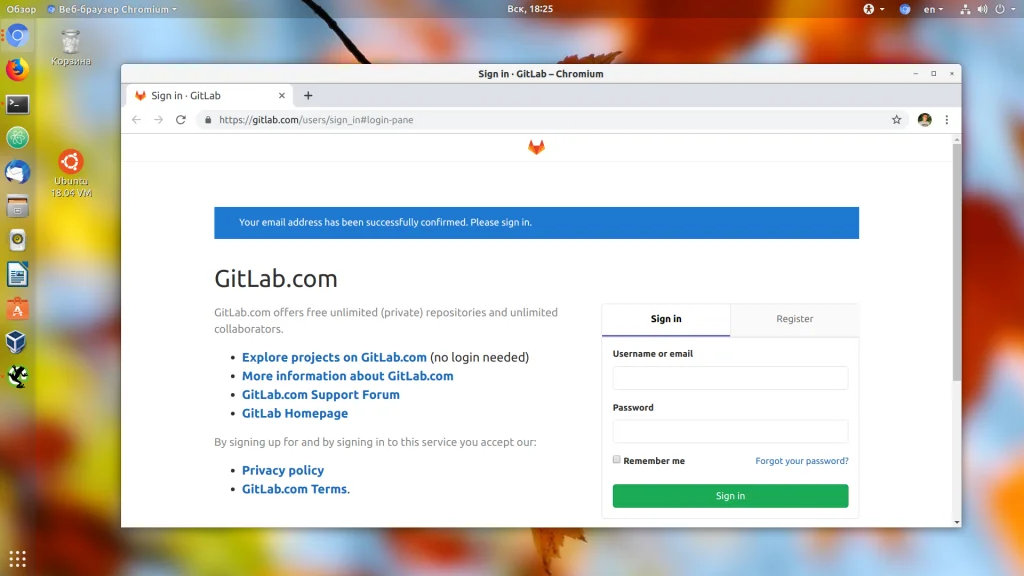
Task: Open the Обзор activities overview
Action: [x=22, y=9]
